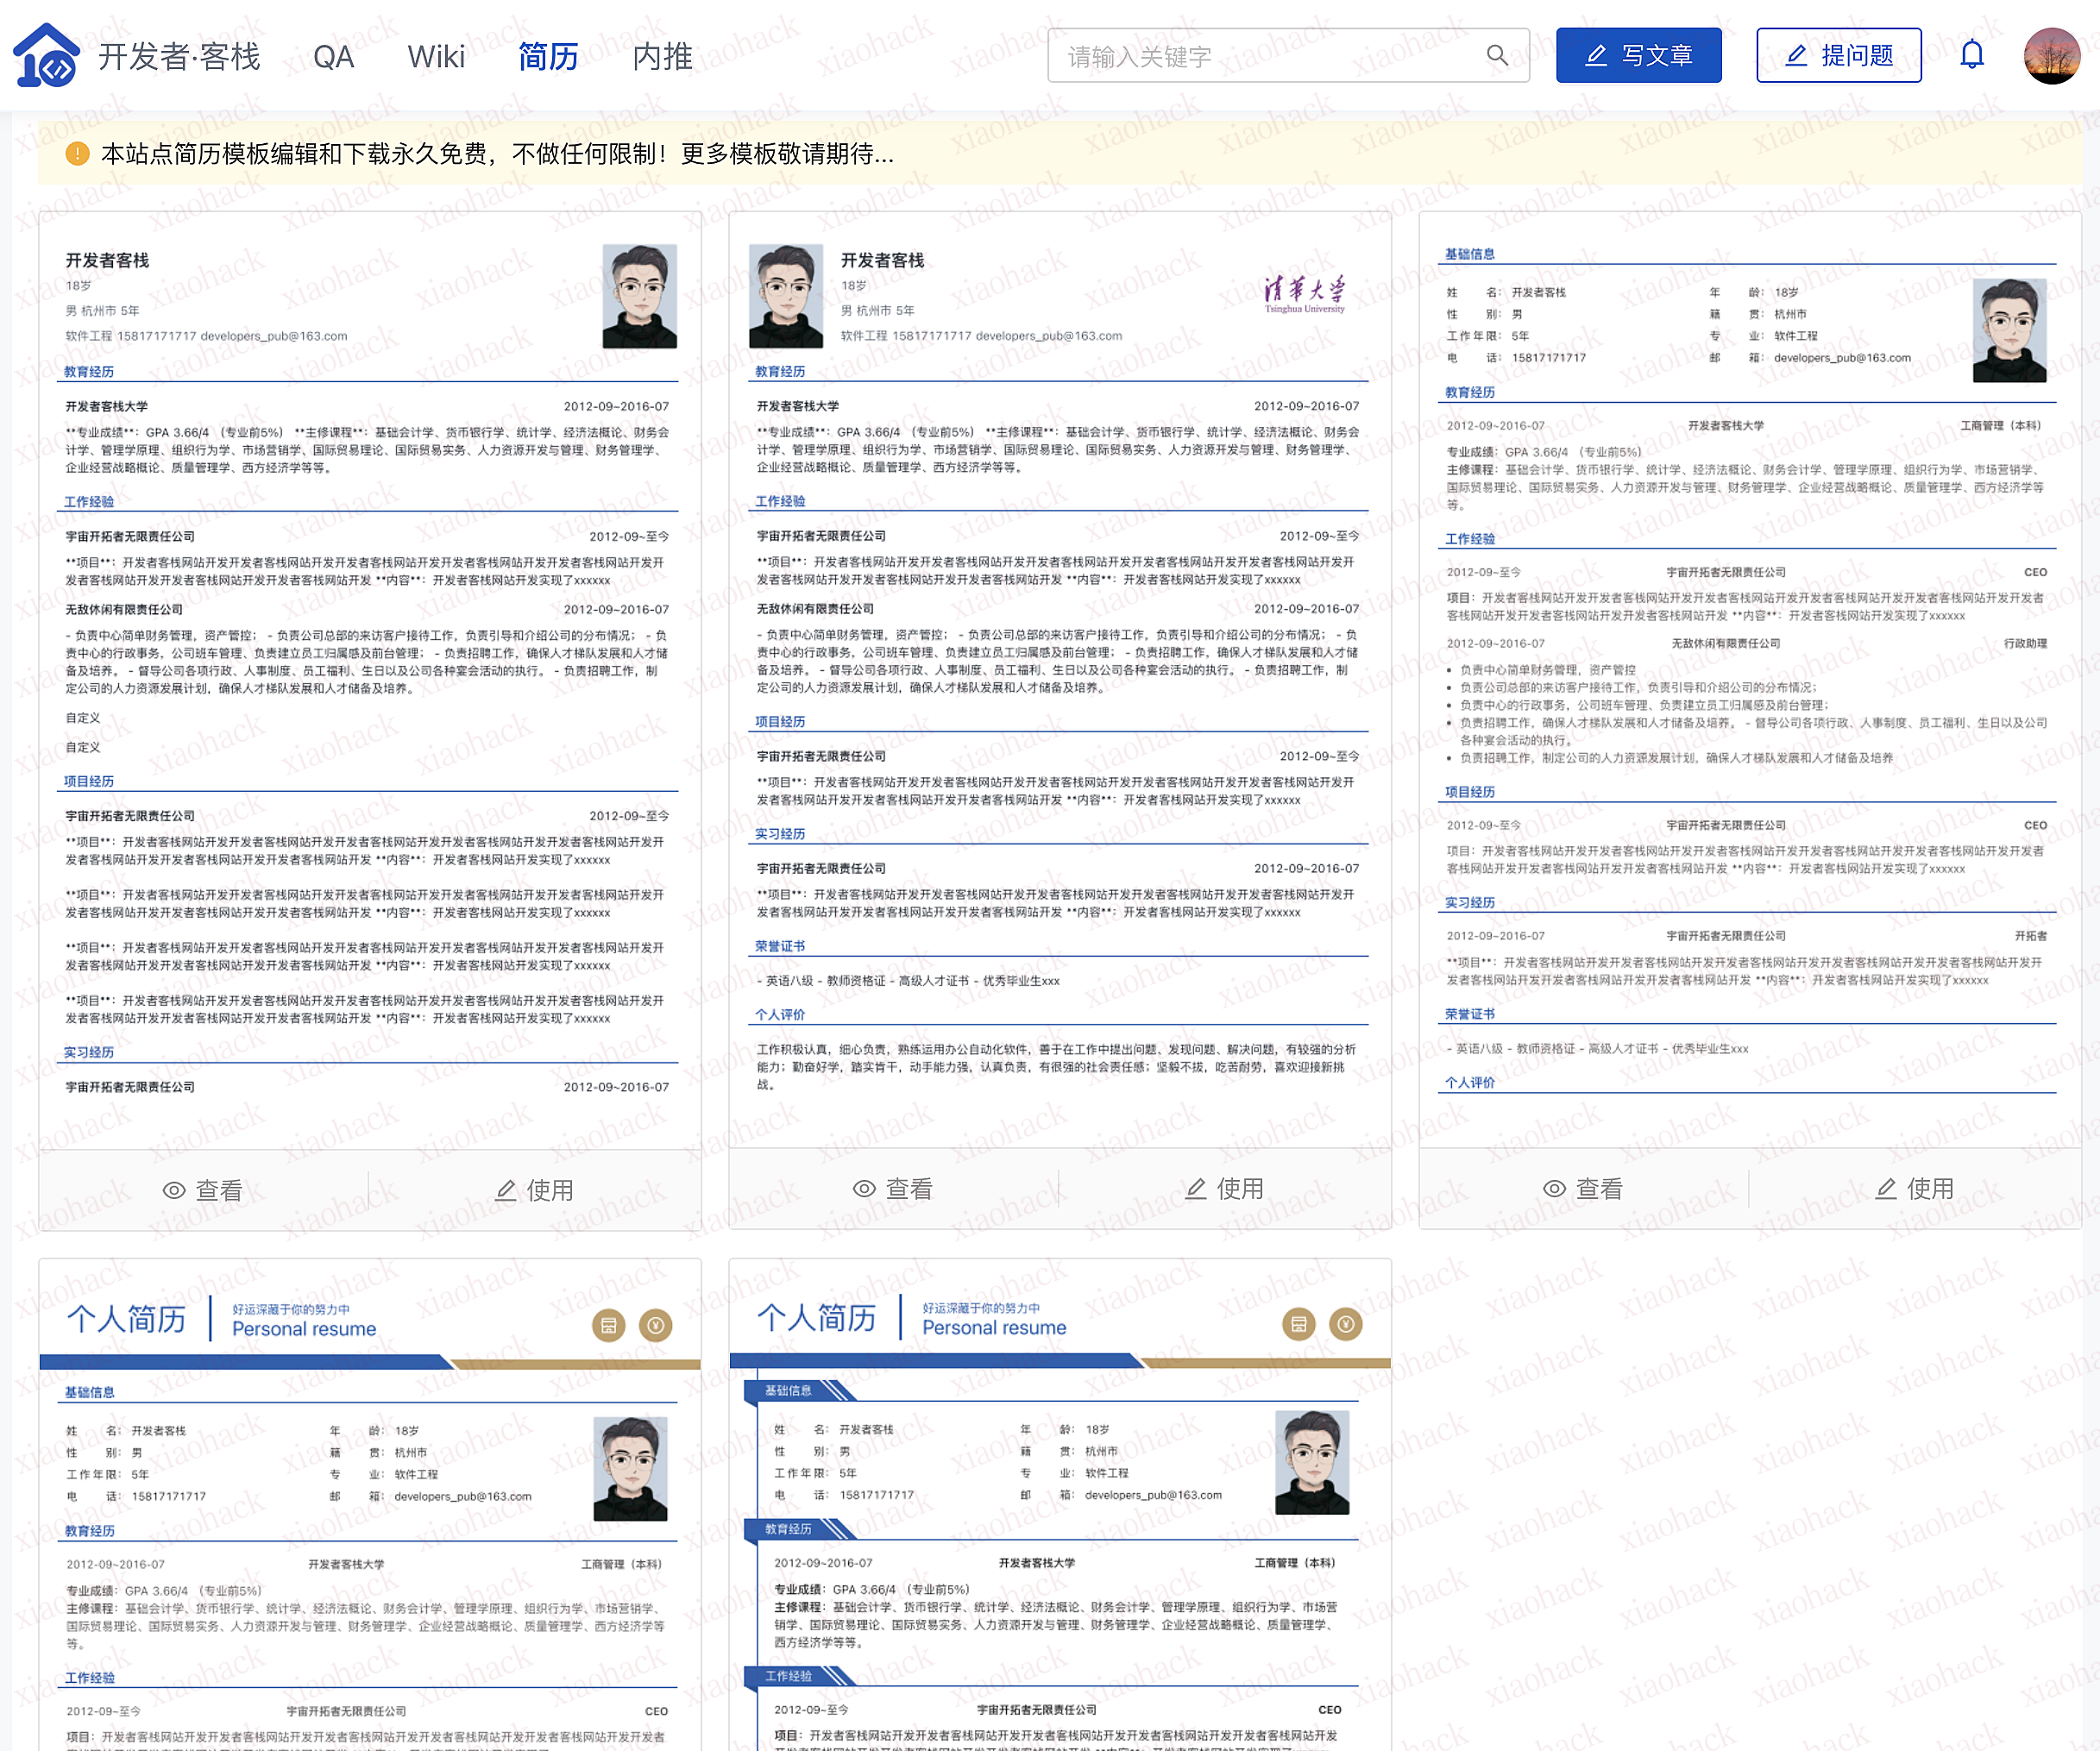Viewport: 2100px width, 1751px height.
Task: Switch to the QA tab
Action: pyautogui.click(x=334, y=57)
